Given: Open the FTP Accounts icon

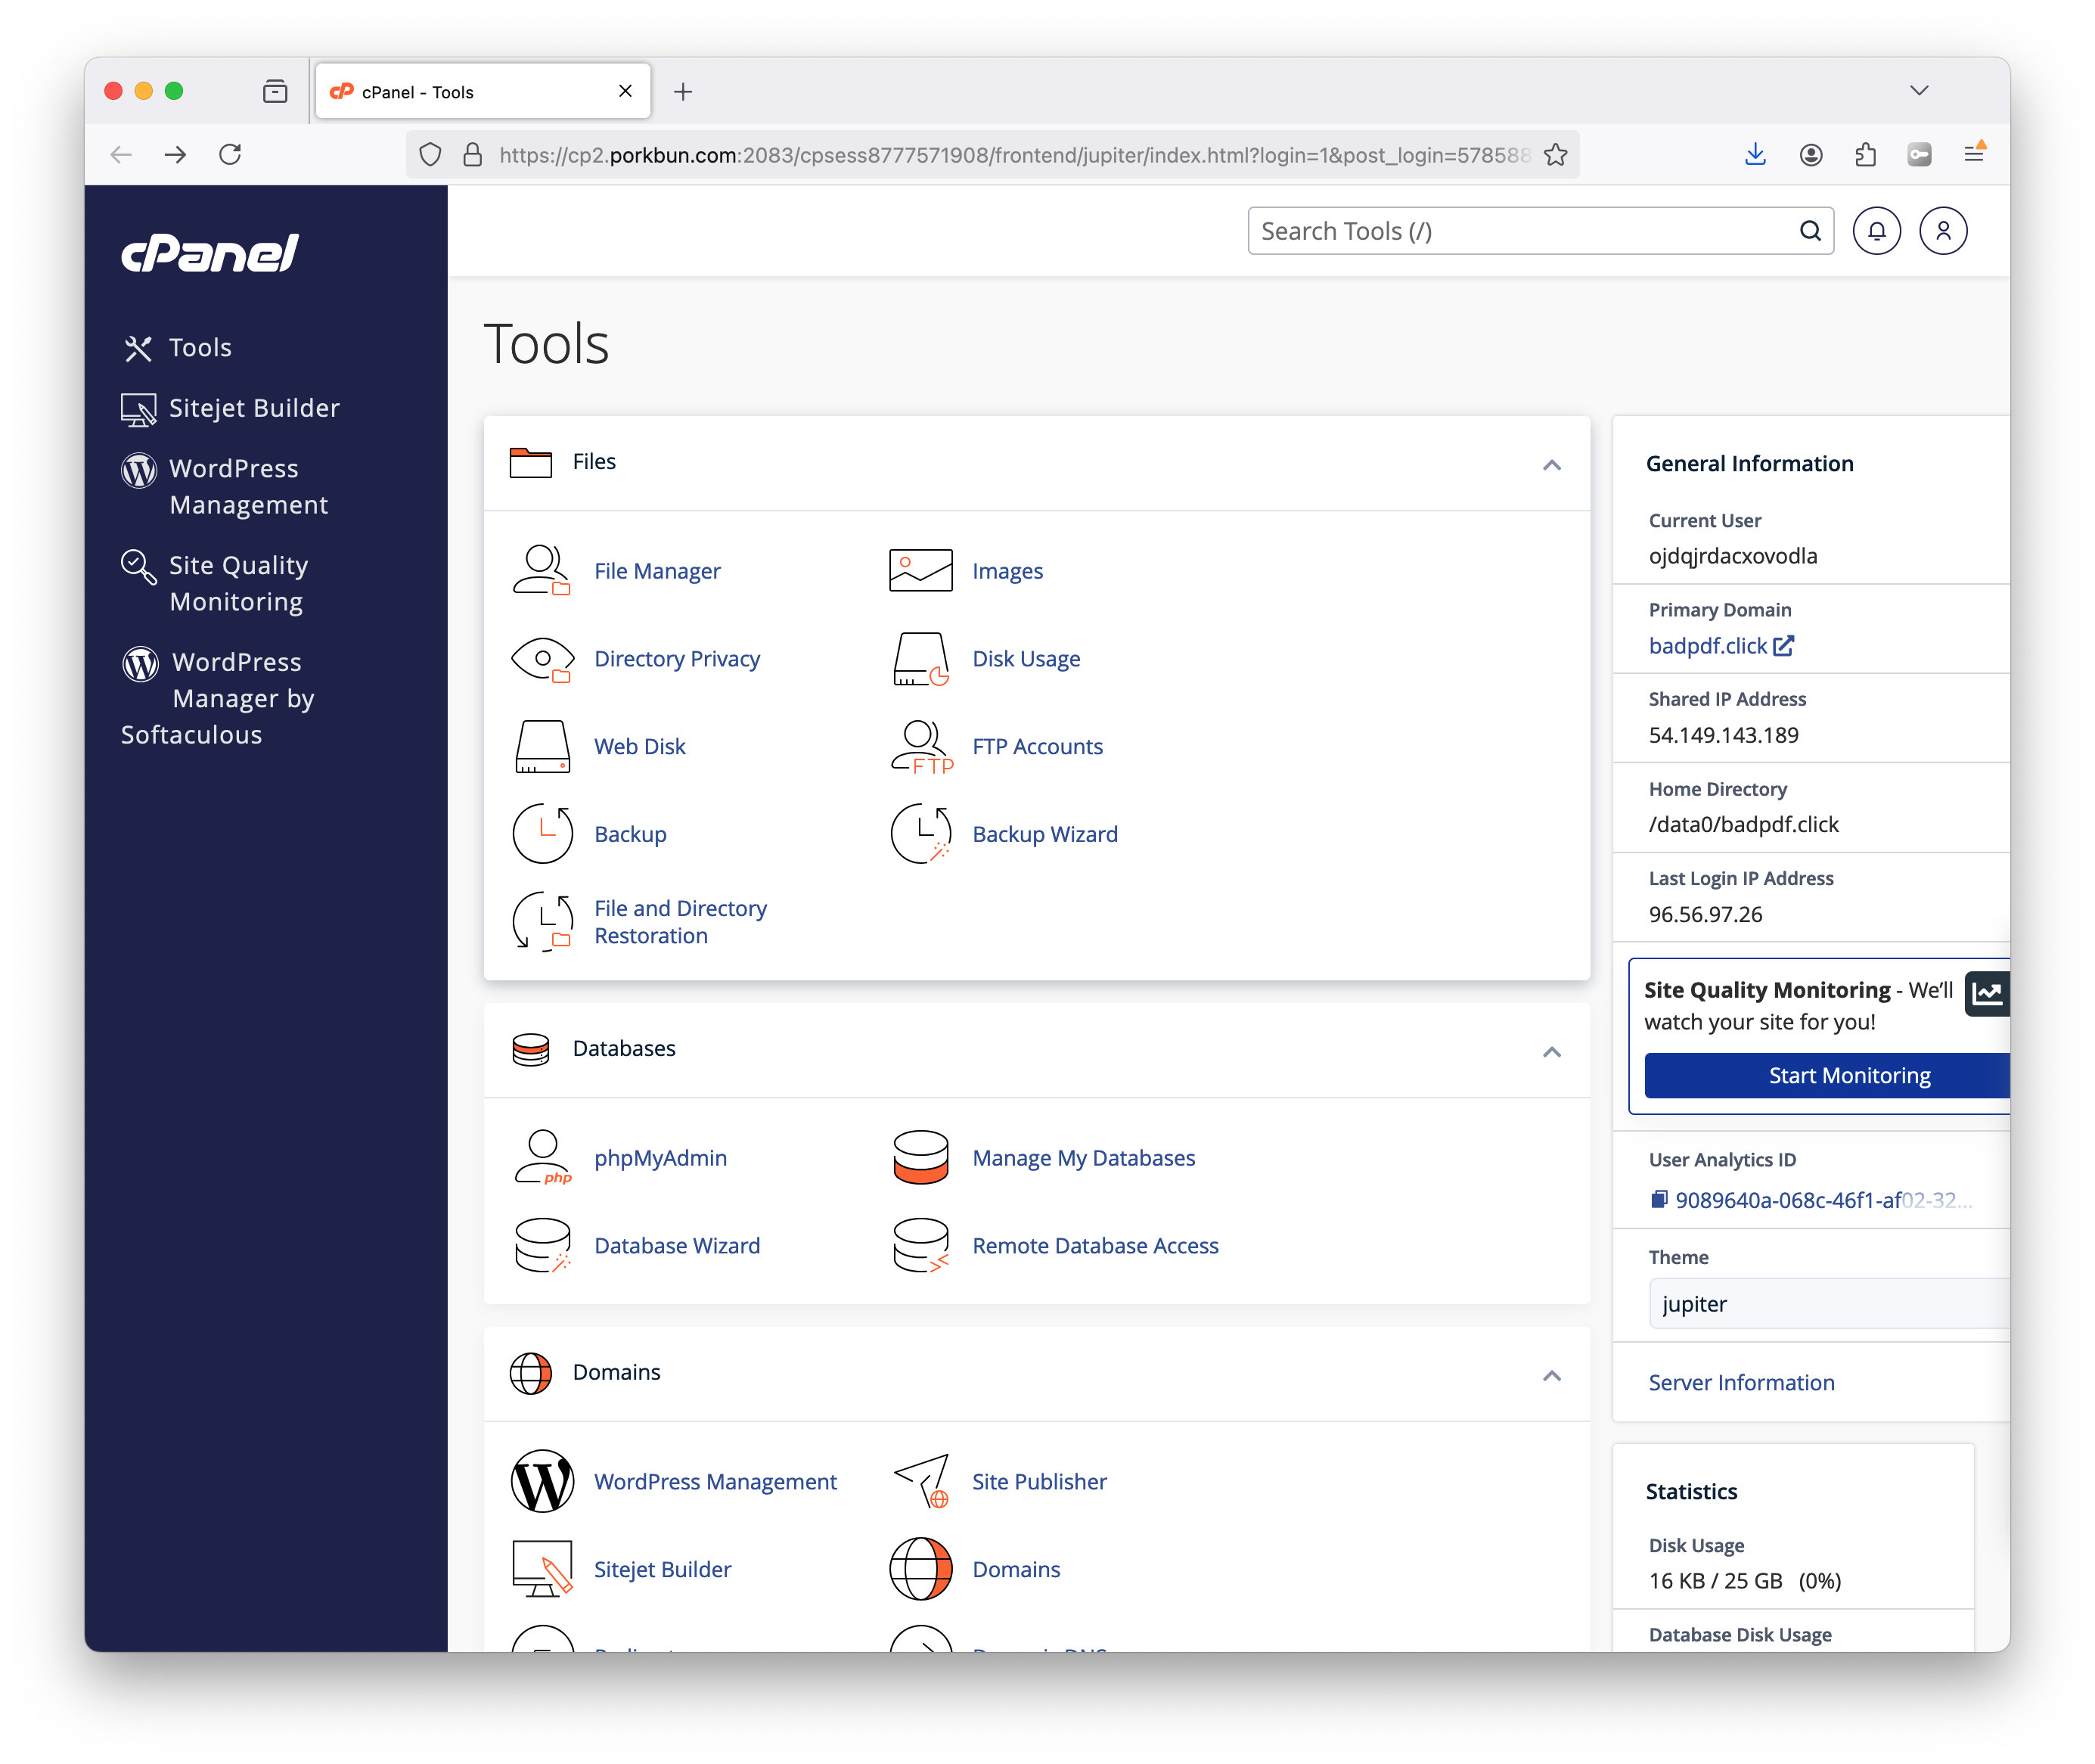Looking at the screenshot, I should (x=920, y=746).
